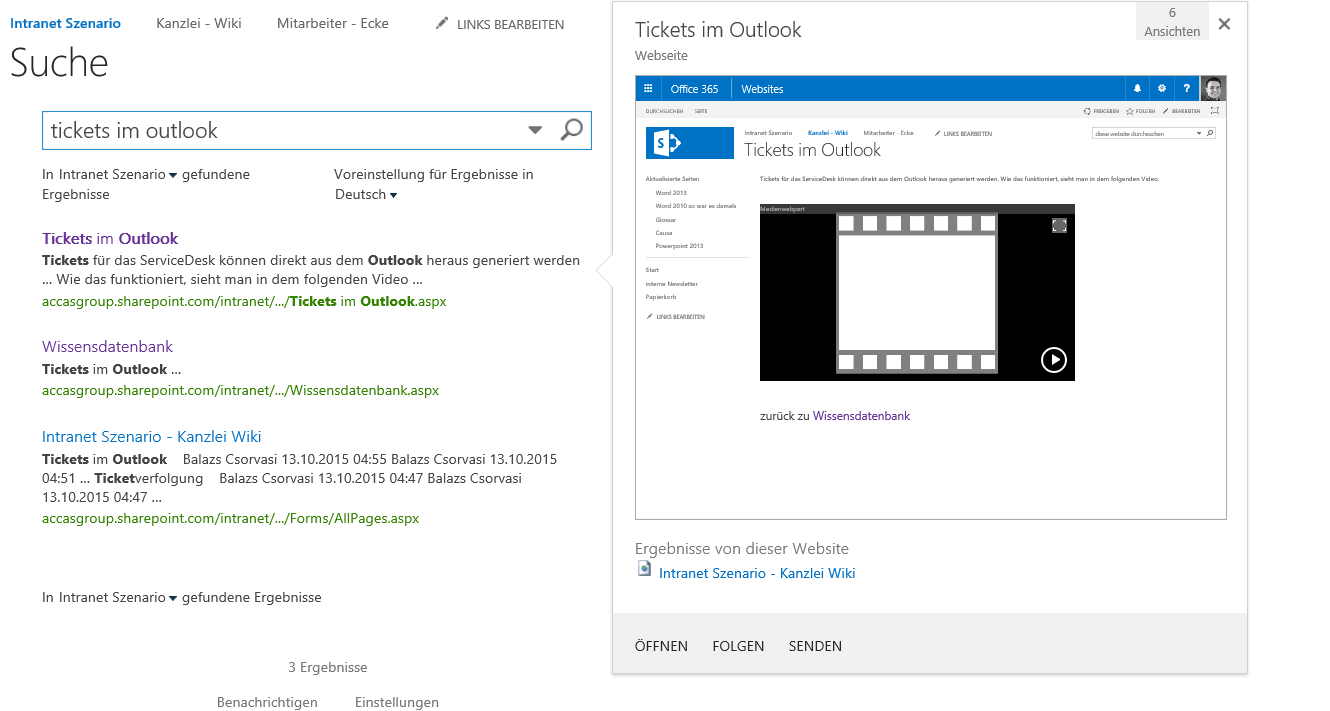Click the user profile picture in preview

pos(1213,88)
